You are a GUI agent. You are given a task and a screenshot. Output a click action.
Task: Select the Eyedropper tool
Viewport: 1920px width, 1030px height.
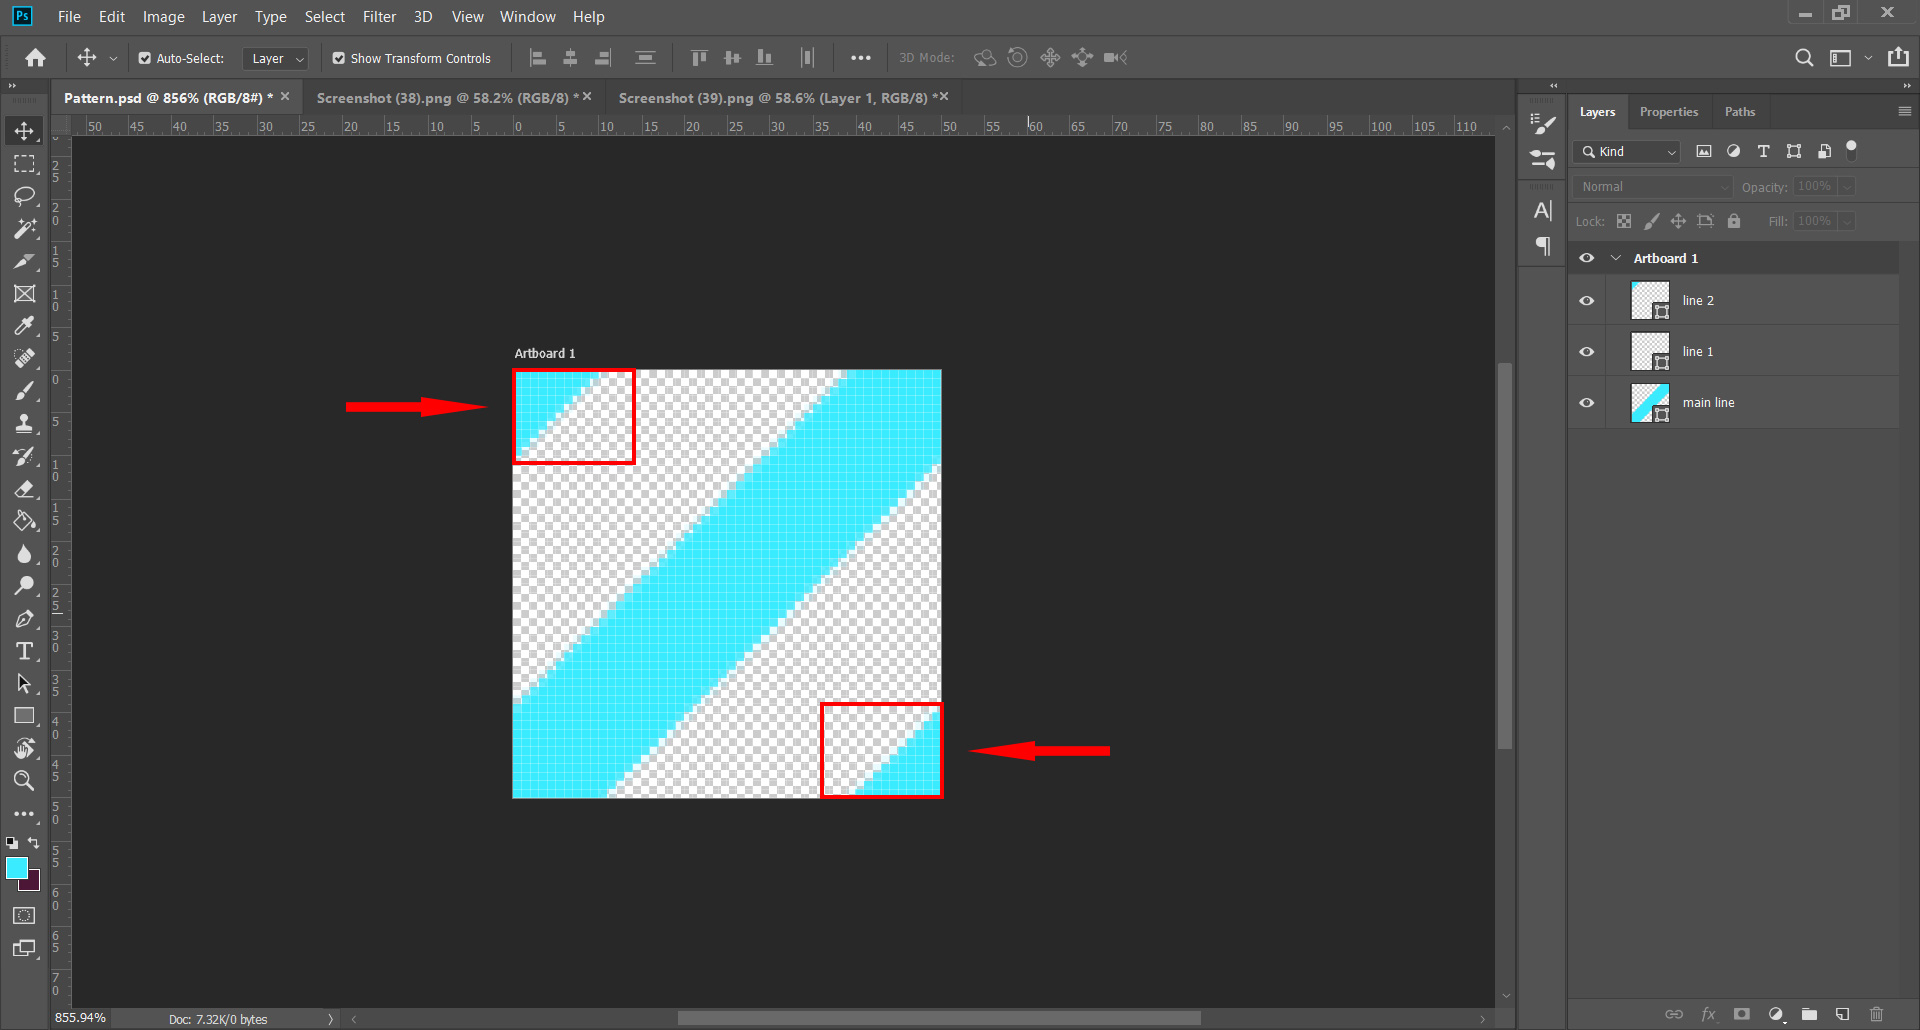tap(24, 326)
